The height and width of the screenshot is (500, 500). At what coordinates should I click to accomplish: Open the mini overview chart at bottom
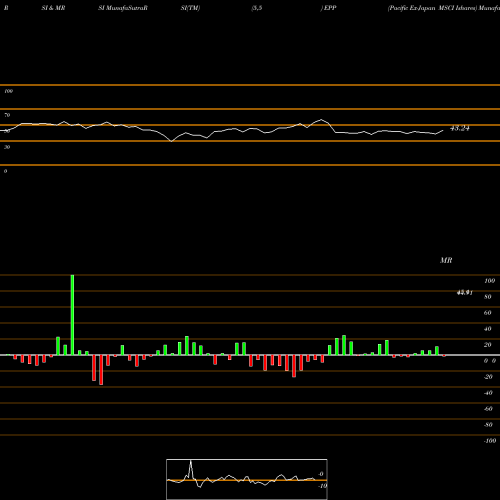pos(247,479)
